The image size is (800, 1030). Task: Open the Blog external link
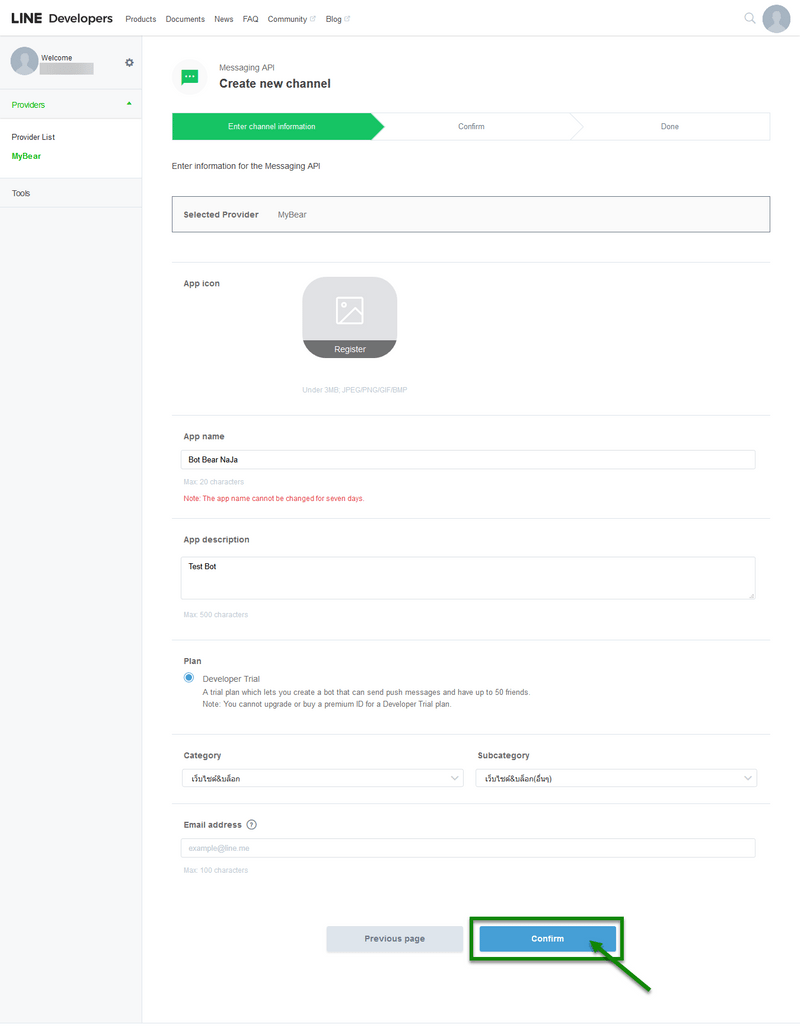(338, 19)
